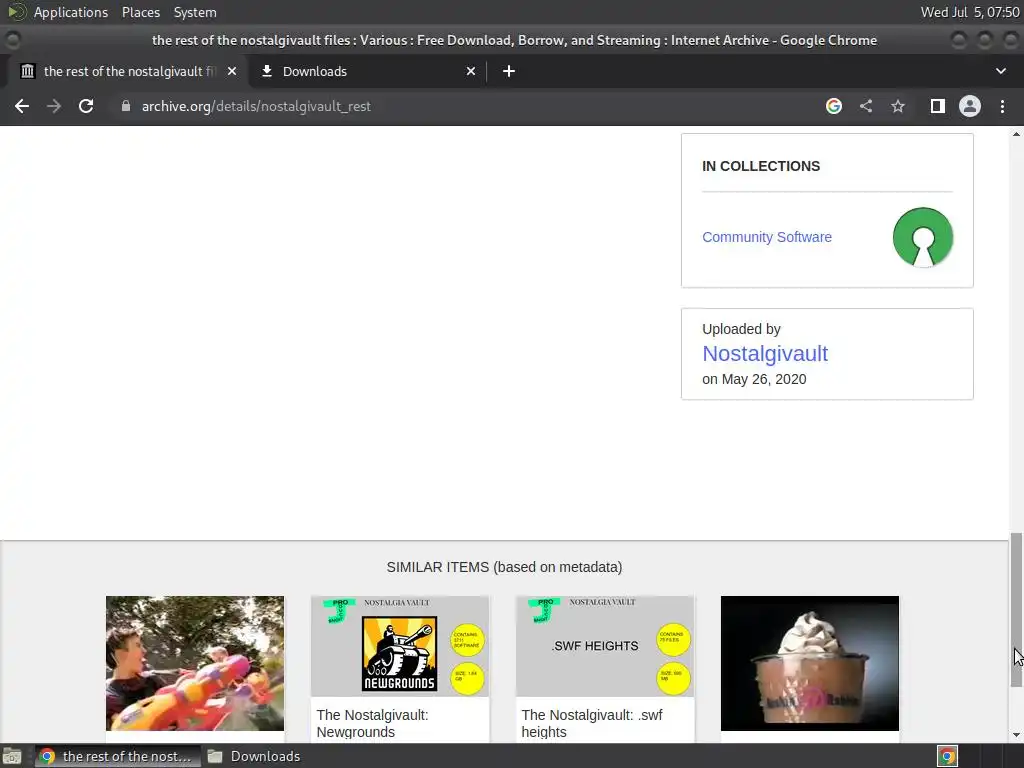Open the System menu
The height and width of the screenshot is (768, 1024).
(195, 12)
